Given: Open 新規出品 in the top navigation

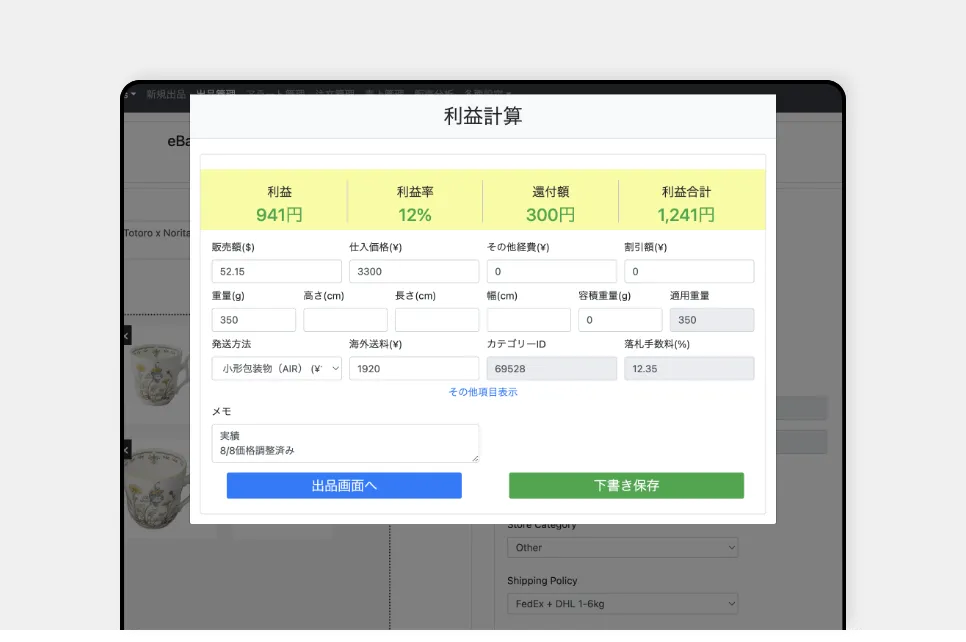Looking at the screenshot, I should [165, 94].
